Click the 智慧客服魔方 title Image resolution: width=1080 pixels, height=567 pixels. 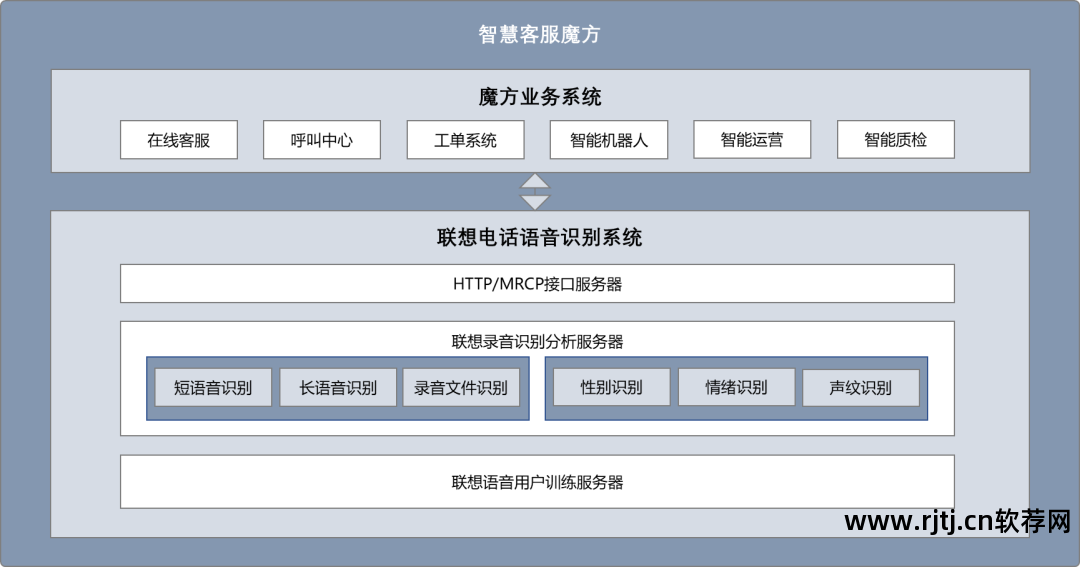[539, 34]
